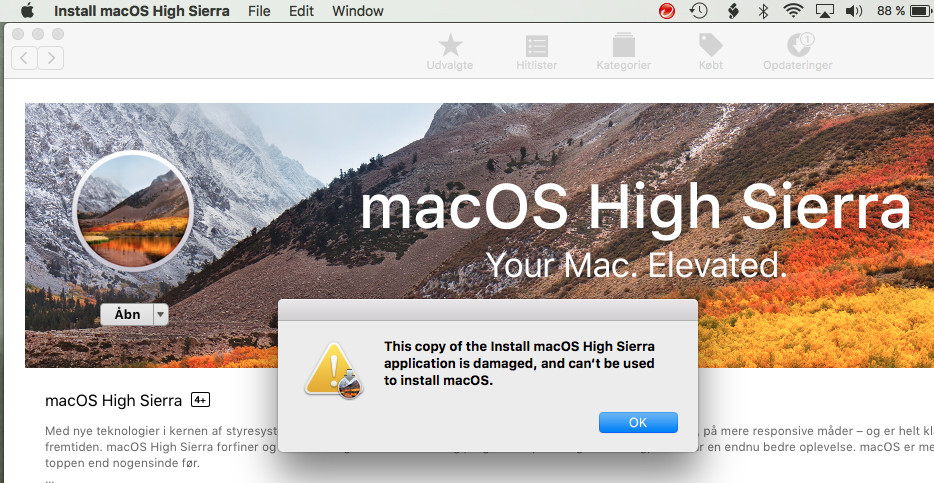
Task: Go forward with the right arrow button
Action: 51,58
